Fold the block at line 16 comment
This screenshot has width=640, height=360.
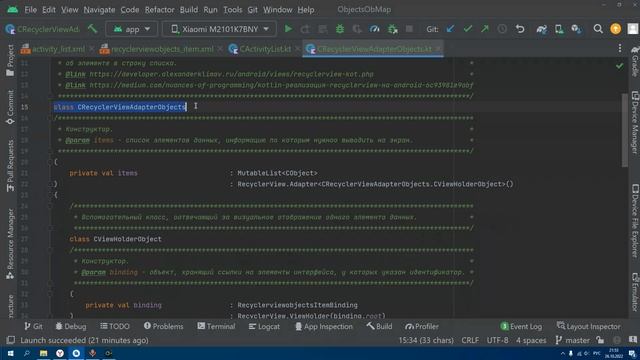[x=50, y=118]
